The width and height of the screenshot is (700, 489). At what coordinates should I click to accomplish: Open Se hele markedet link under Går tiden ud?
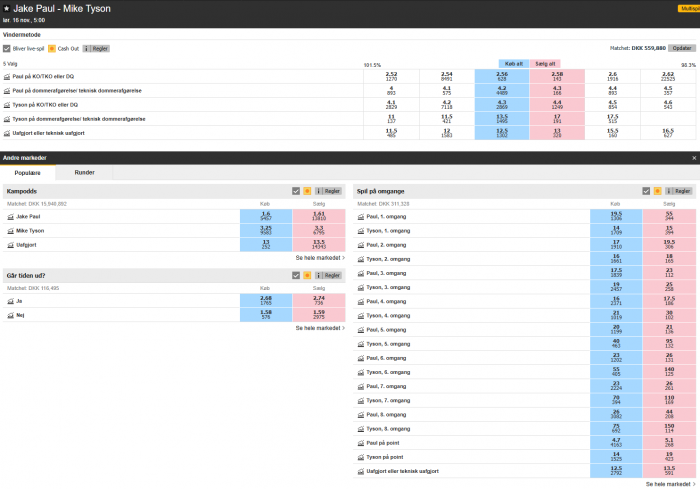point(320,328)
